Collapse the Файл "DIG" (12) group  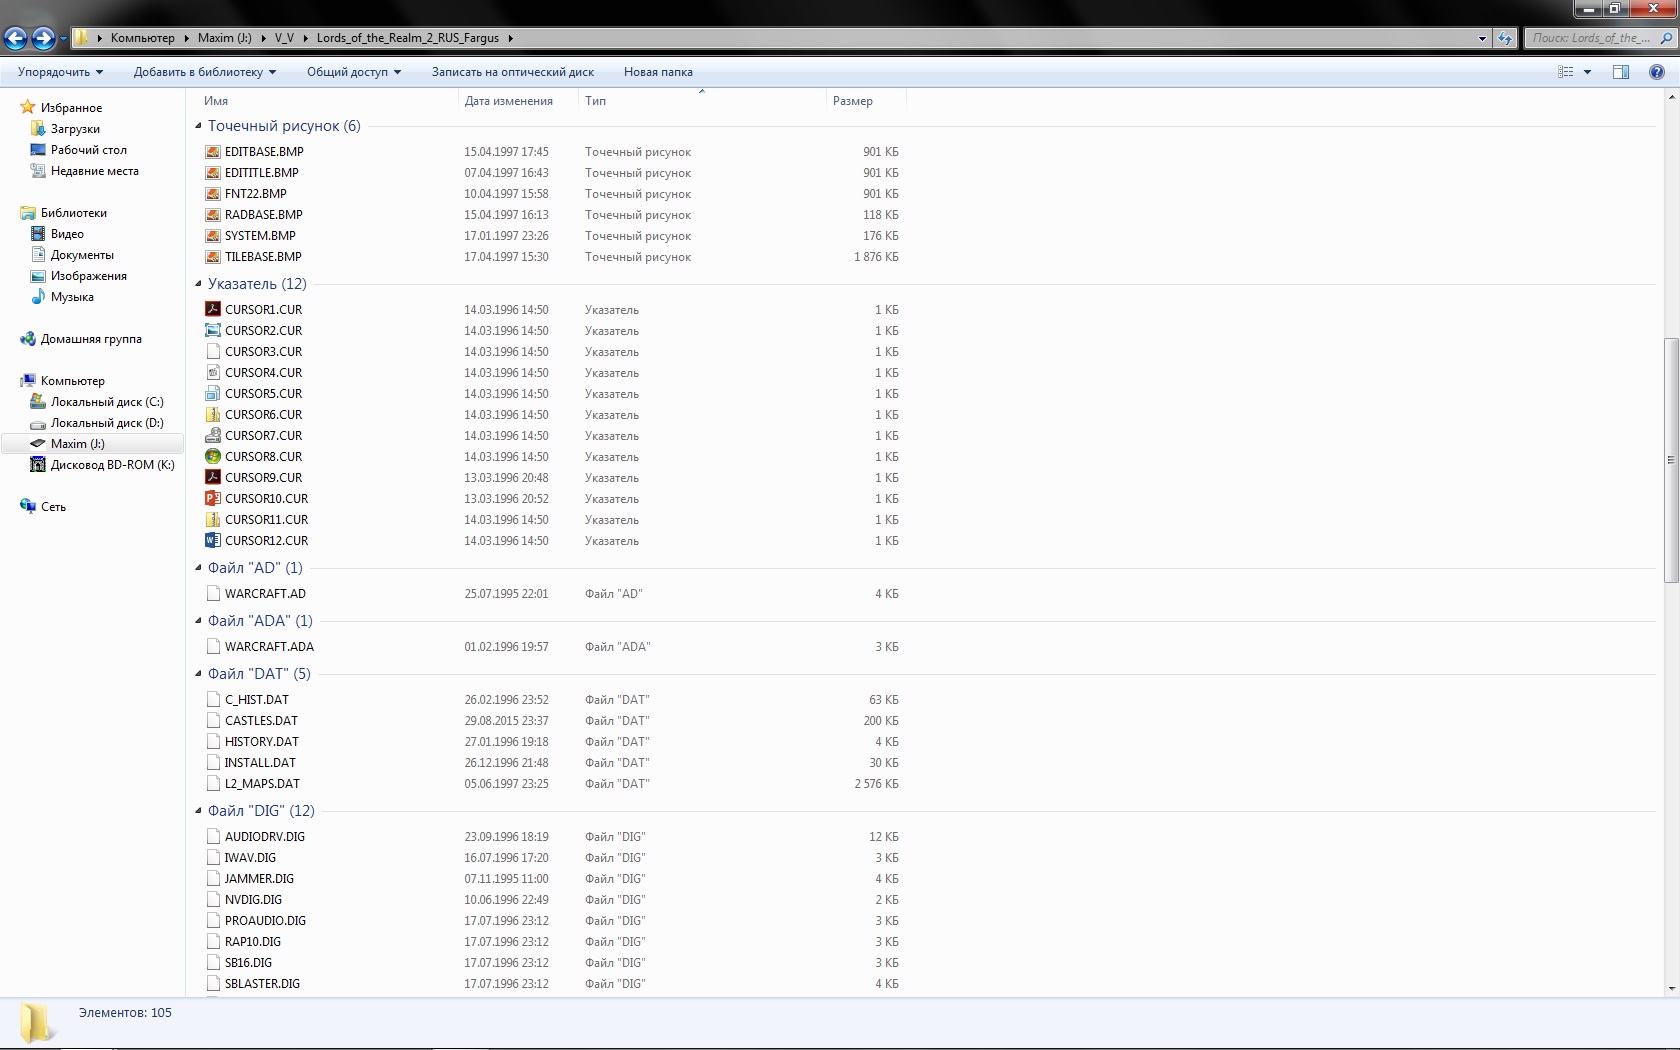[198, 811]
